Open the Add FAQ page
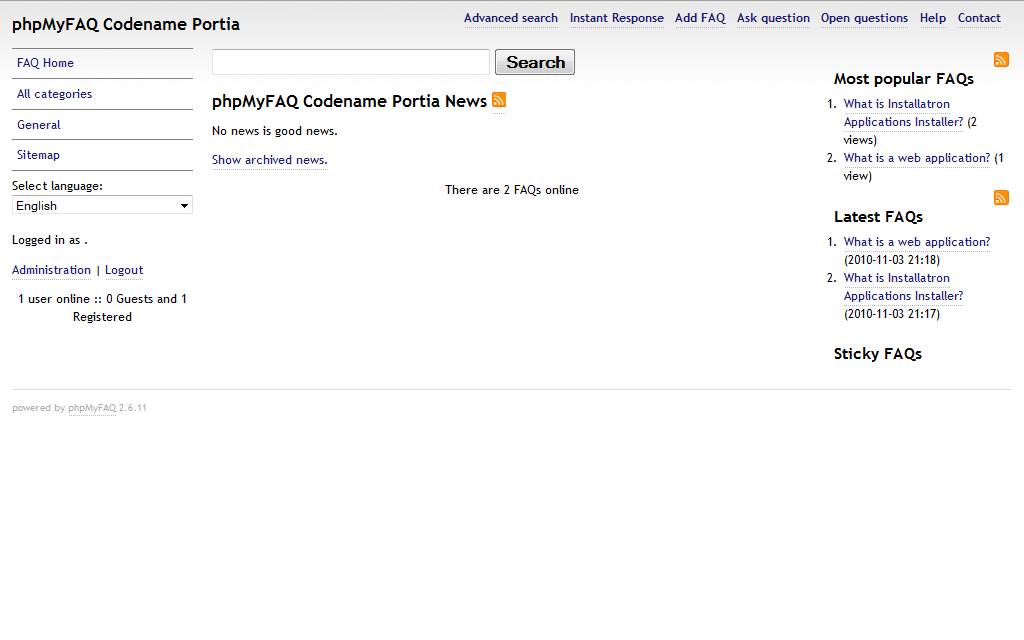The image size is (1024, 640). [x=700, y=18]
